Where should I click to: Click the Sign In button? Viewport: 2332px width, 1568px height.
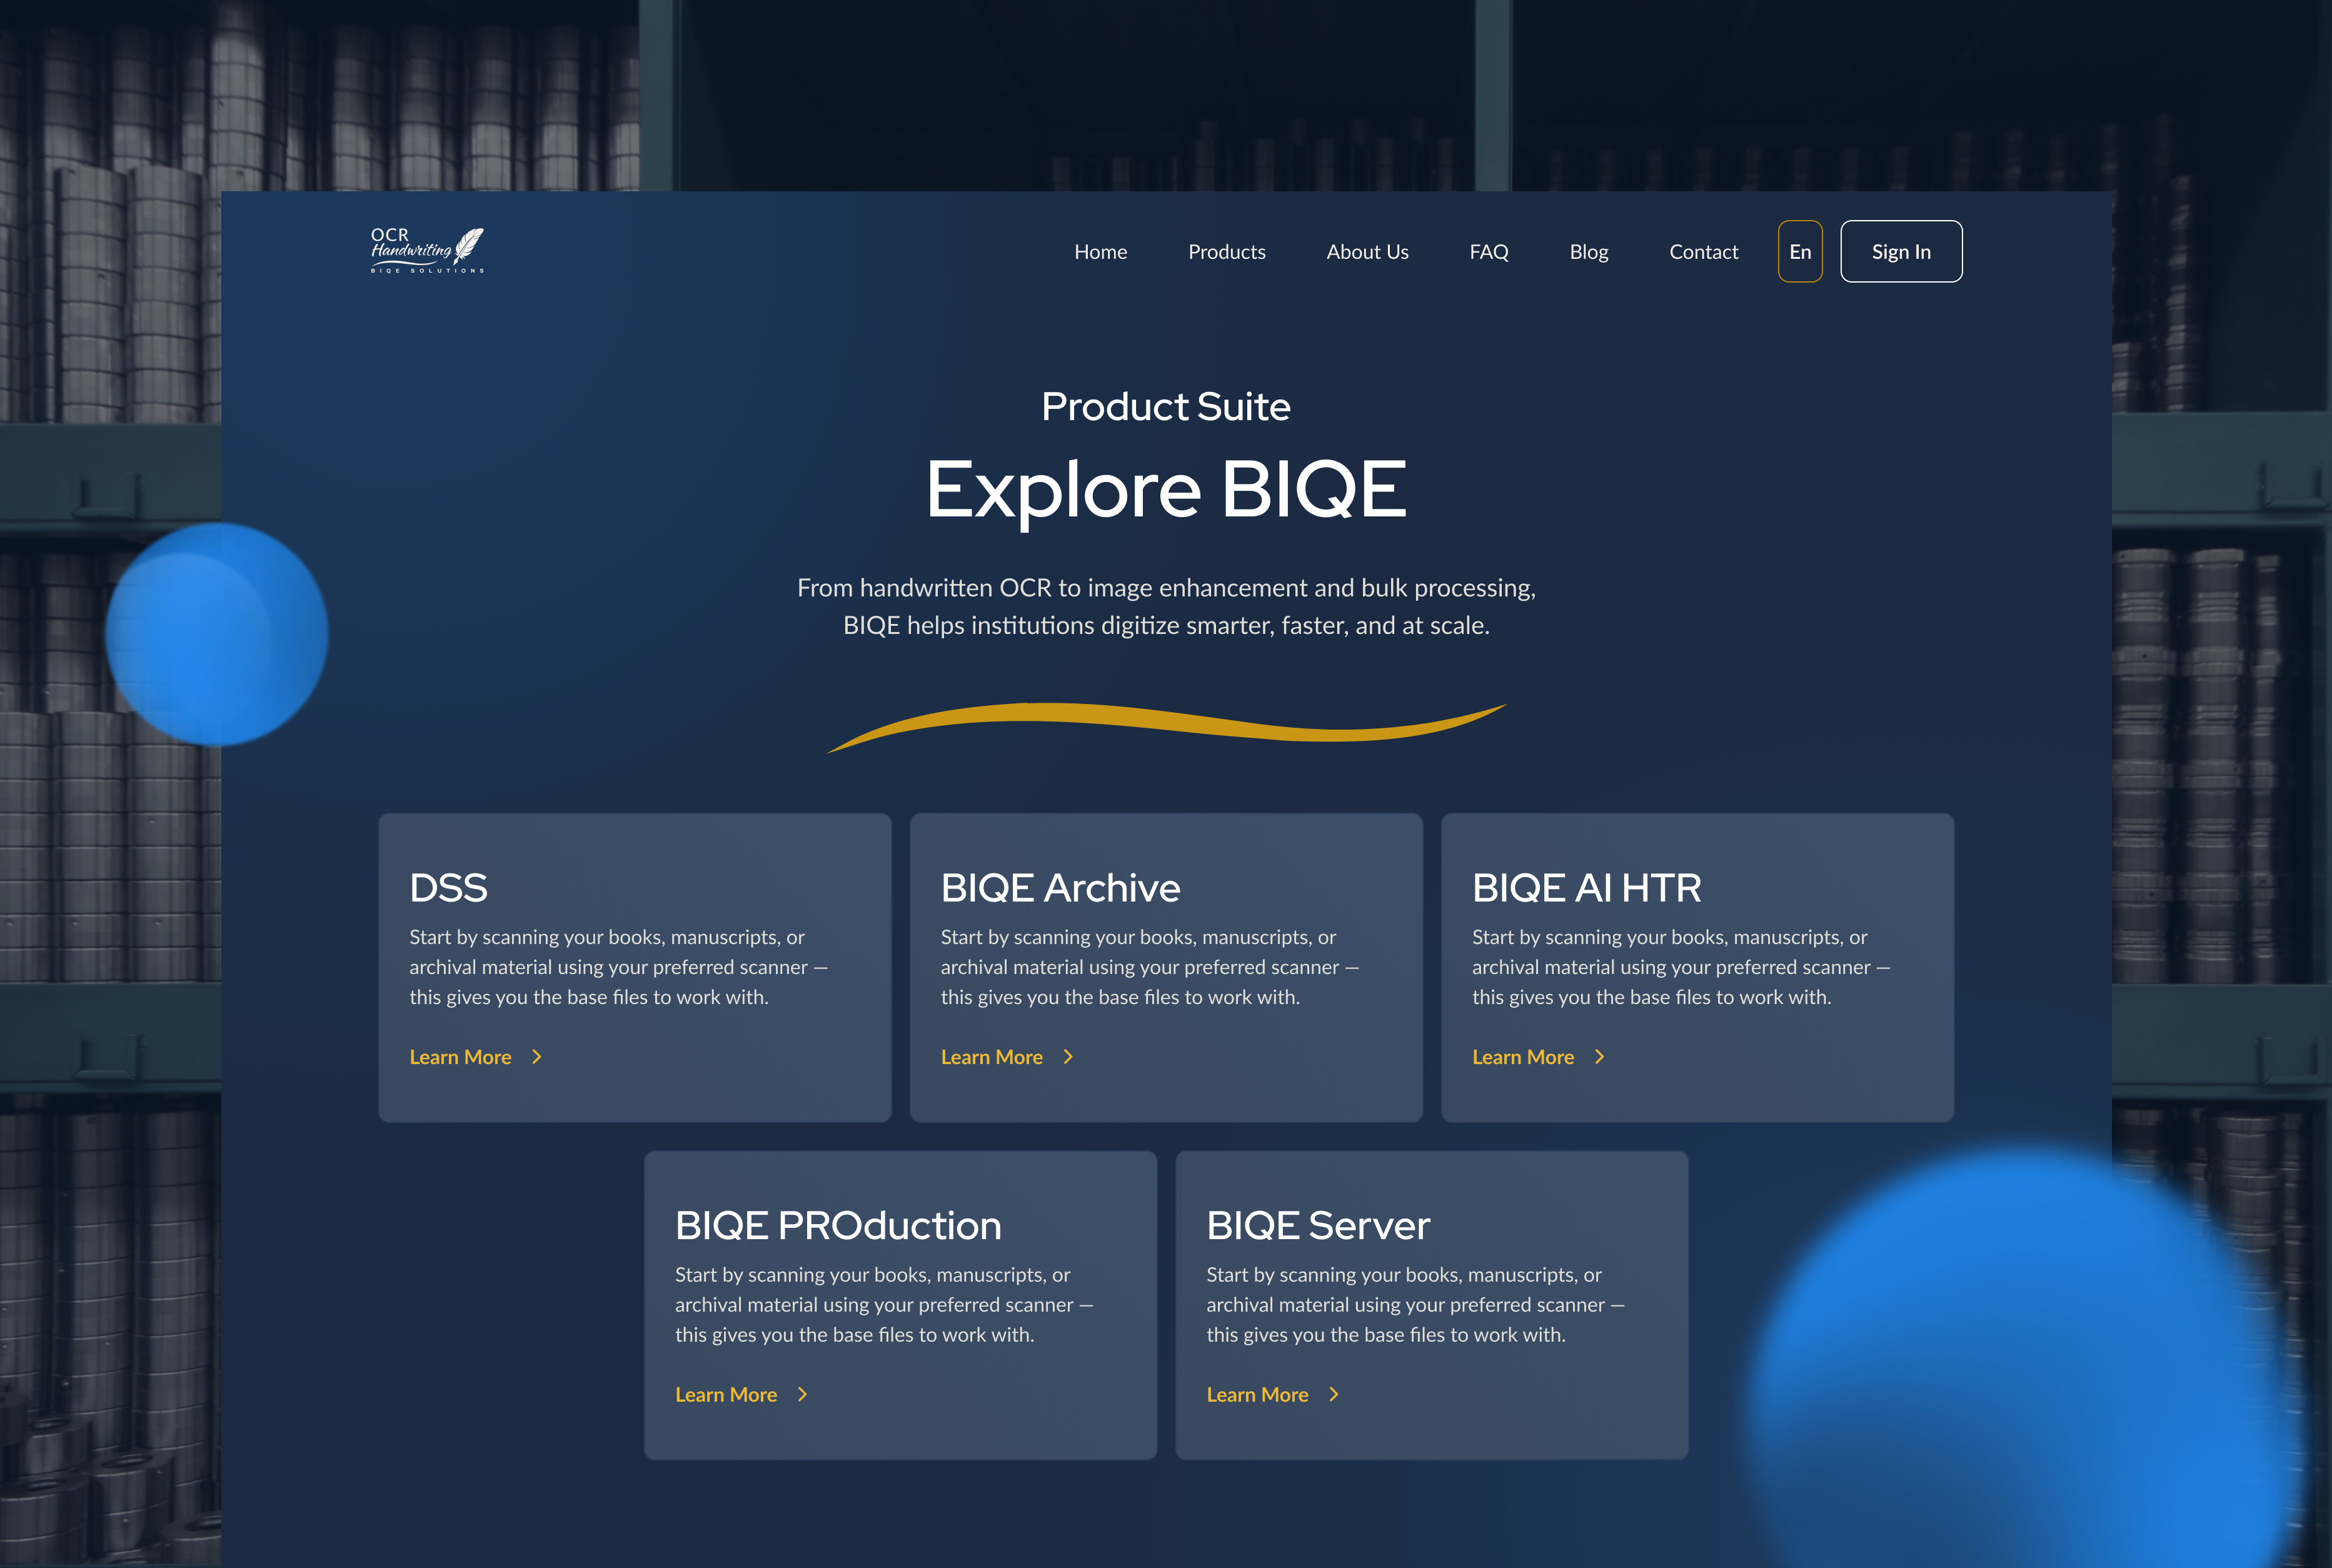1901,251
